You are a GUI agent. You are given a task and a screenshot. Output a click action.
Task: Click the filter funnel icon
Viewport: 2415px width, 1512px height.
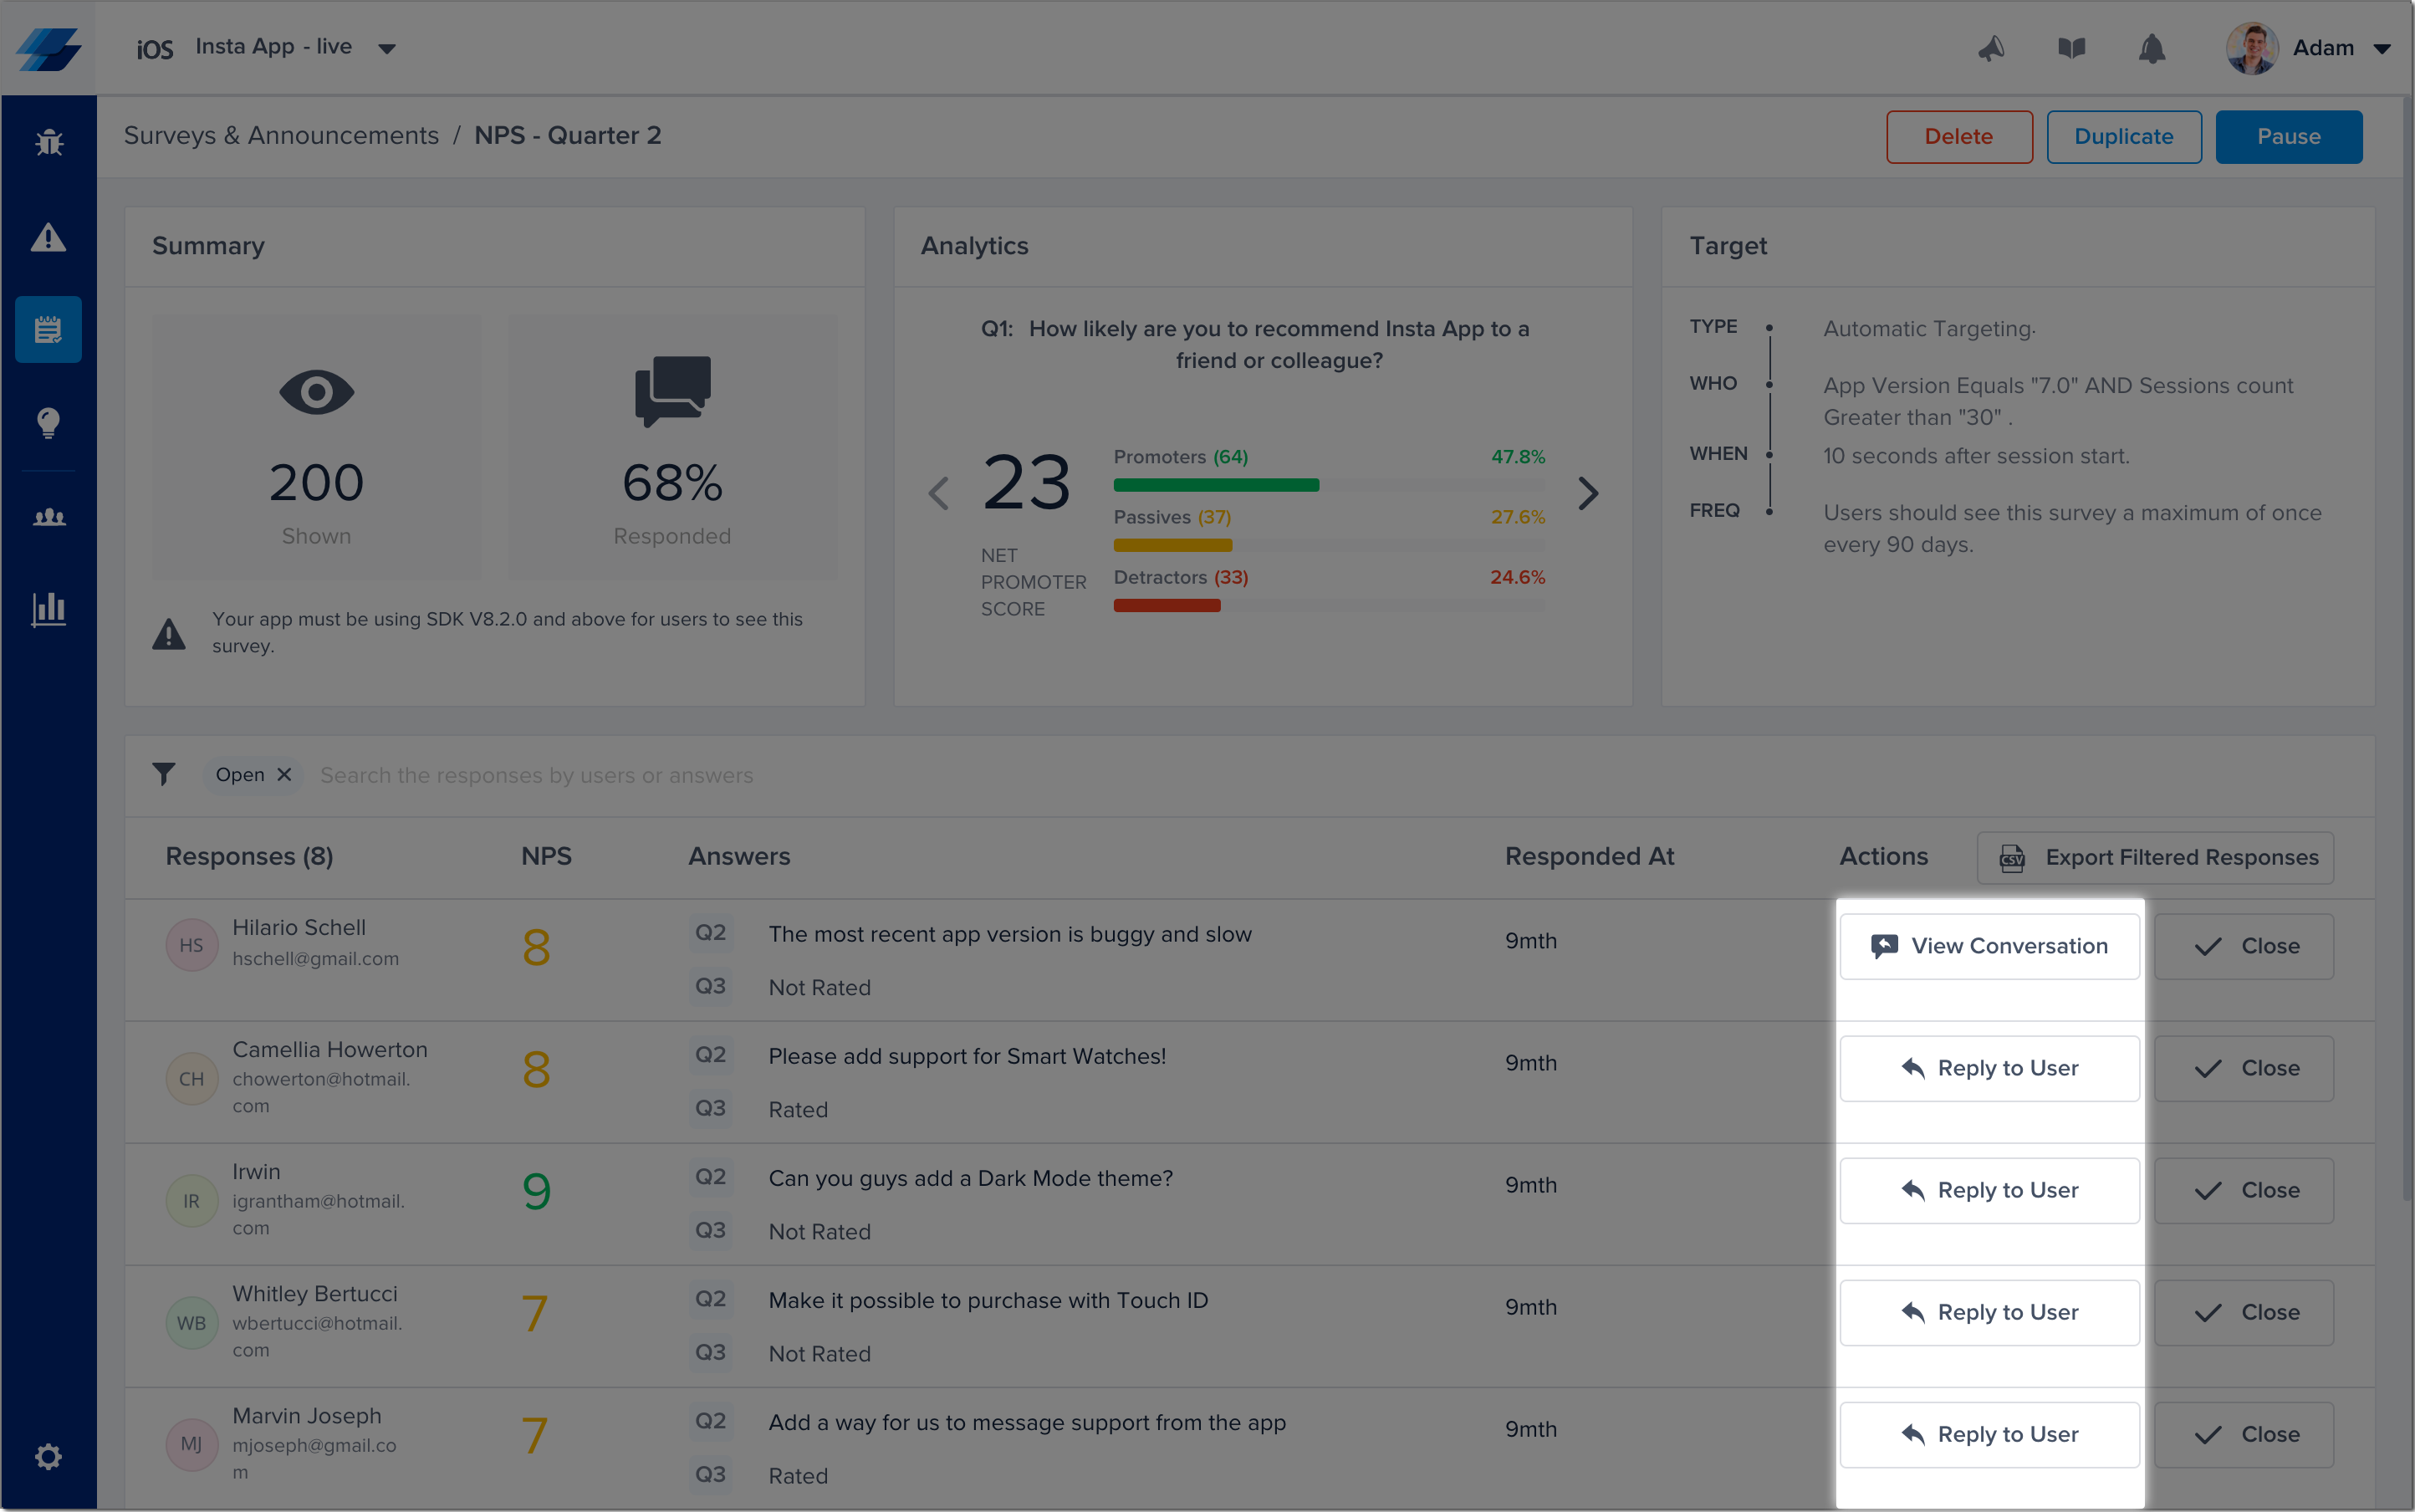coord(164,775)
